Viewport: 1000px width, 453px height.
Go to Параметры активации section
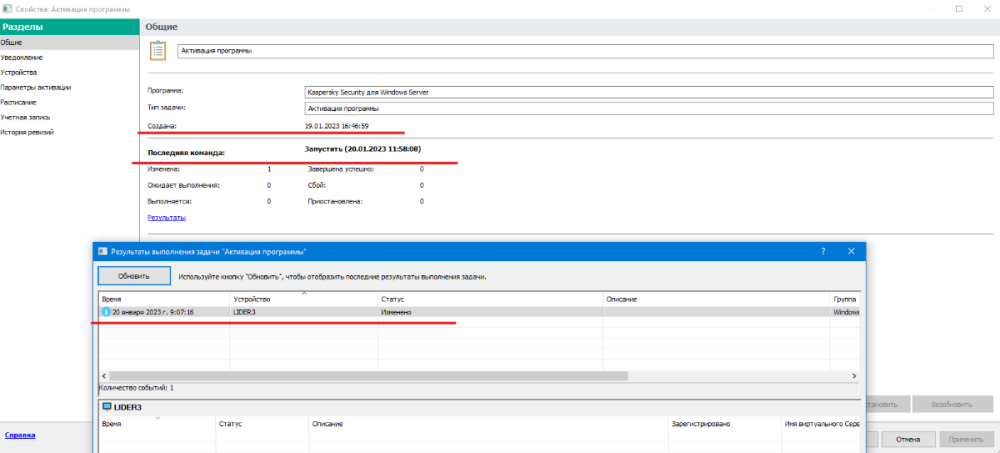coord(35,87)
